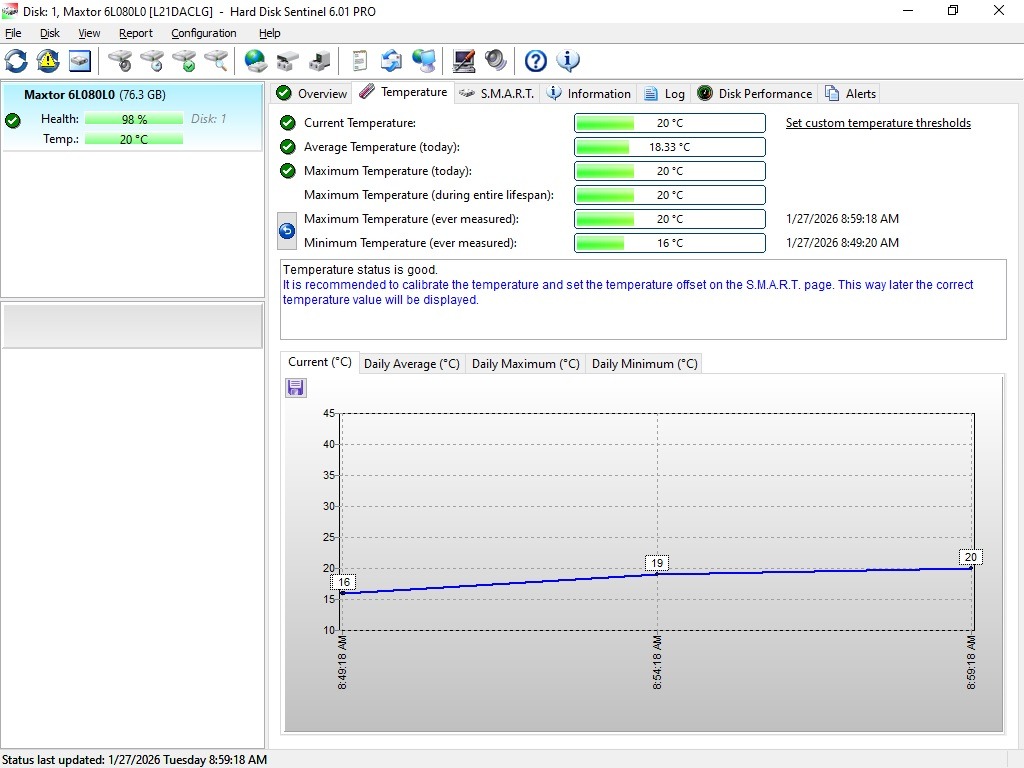Screen dimensions: 1024x768
Task: Show the Daily Maximum (°C) chart tab
Action: [x=525, y=364]
